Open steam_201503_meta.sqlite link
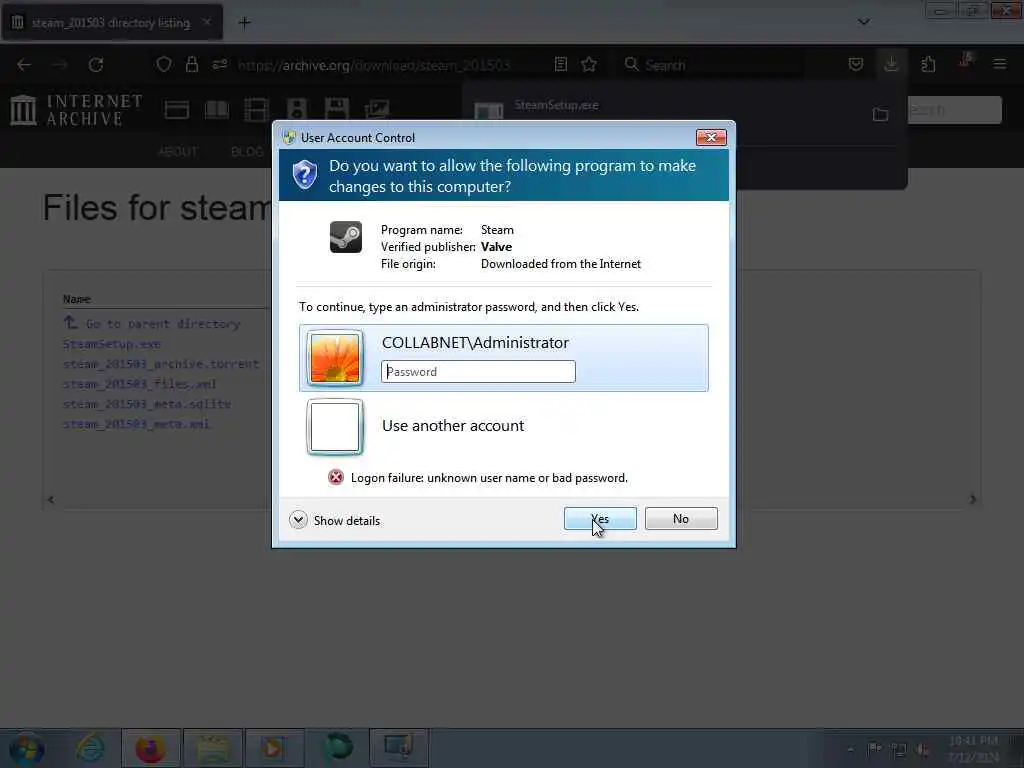Image resolution: width=1024 pixels, height=768 pixels. (x=146, y=404)
